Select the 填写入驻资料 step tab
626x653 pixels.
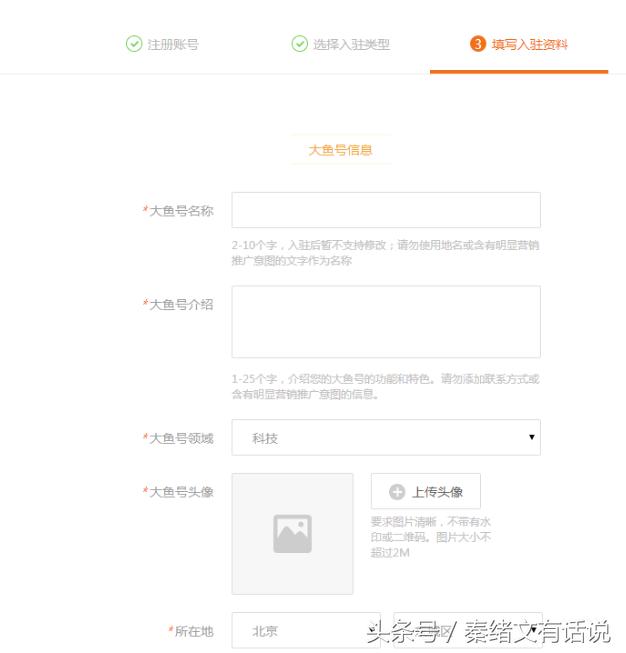[519, 44]
